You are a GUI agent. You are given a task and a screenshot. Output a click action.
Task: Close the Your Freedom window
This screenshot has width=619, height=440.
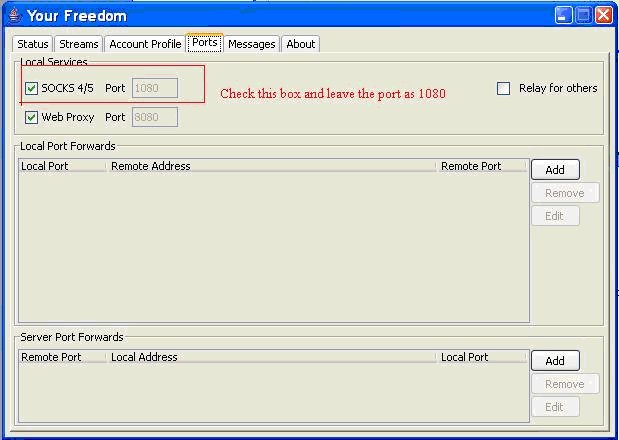pyautogui.click(x=604, y=15)
